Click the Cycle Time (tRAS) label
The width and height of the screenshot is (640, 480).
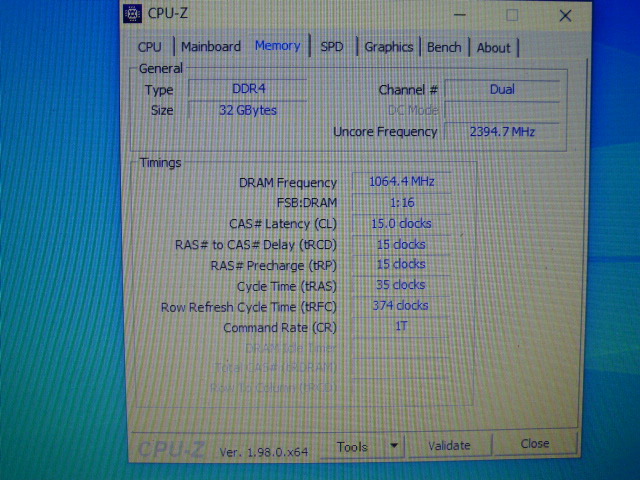[287, 287]
